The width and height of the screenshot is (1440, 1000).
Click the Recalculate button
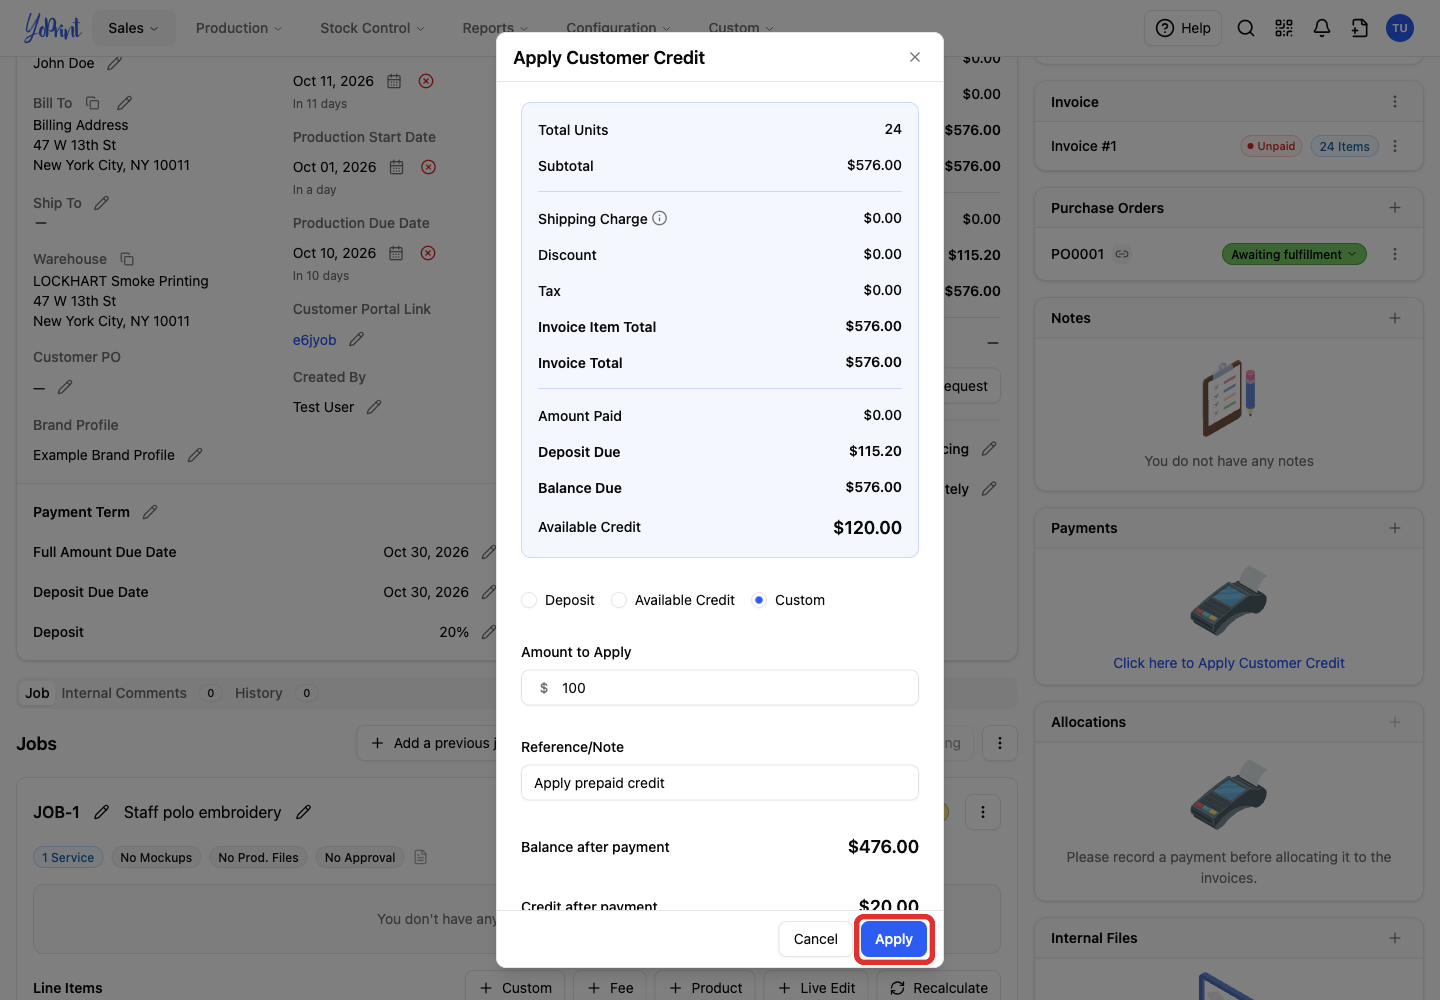(x=939, y=988)
